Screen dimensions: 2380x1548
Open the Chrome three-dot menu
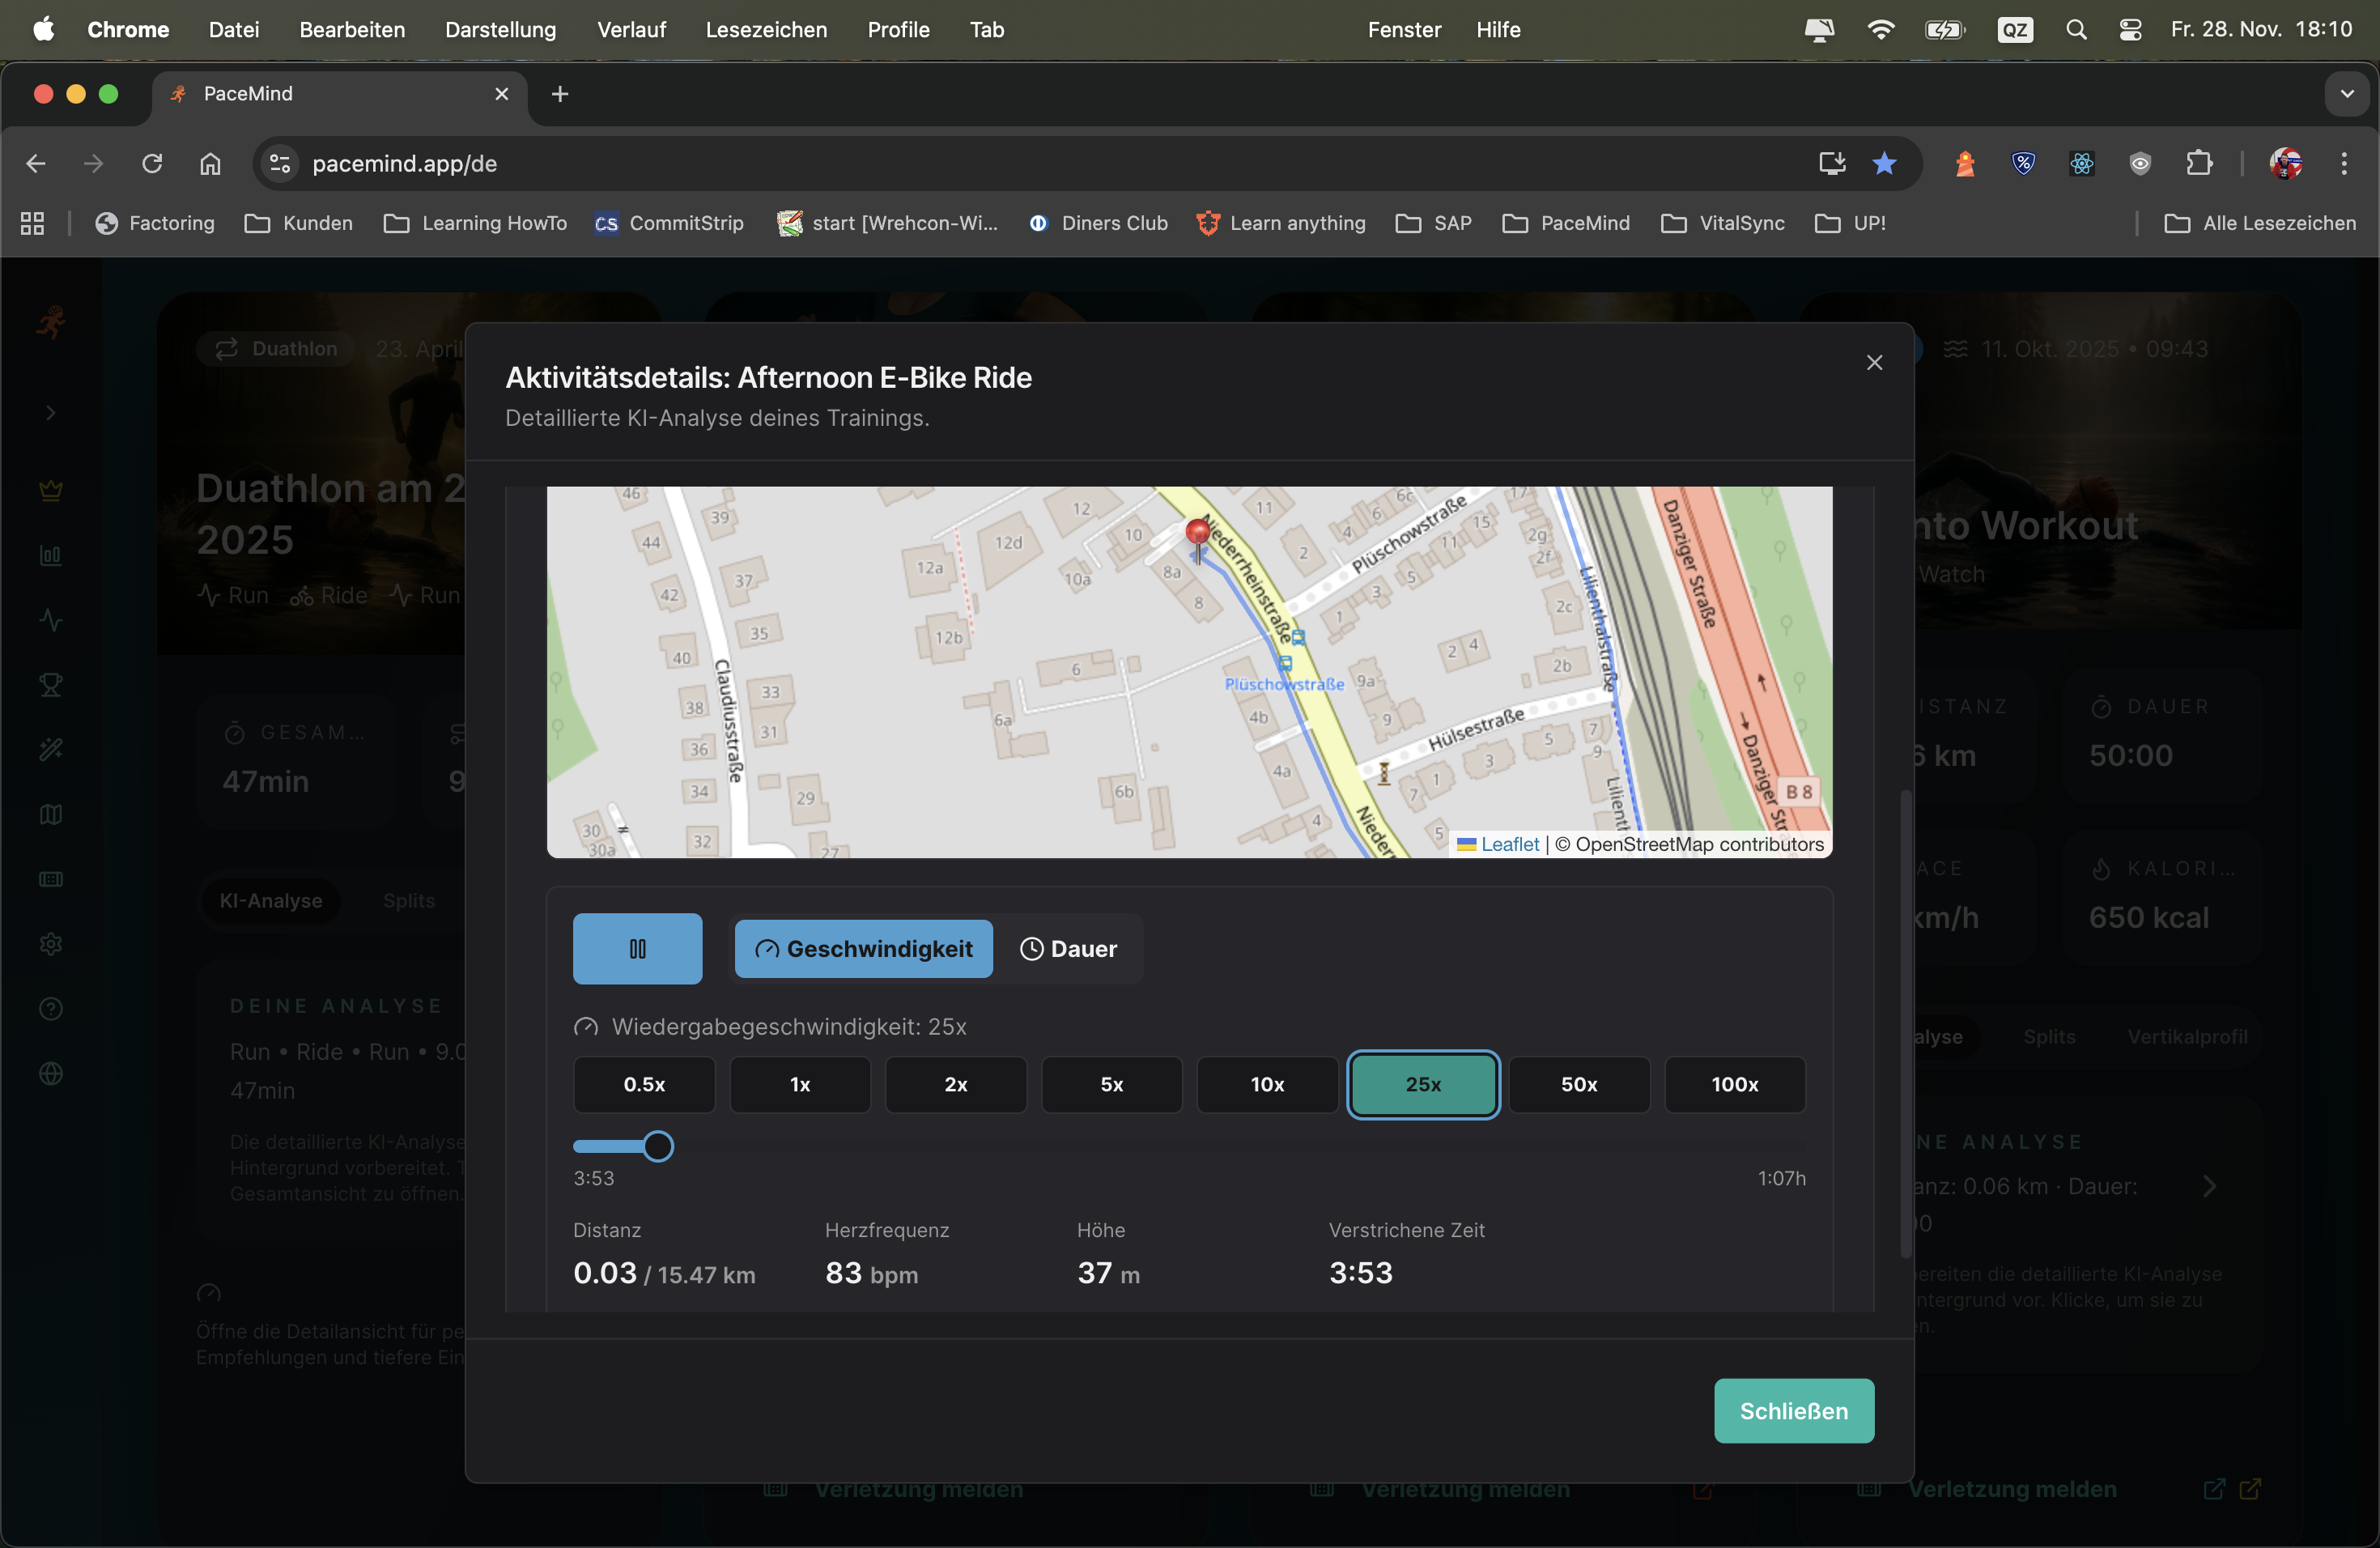point(2344,163)
